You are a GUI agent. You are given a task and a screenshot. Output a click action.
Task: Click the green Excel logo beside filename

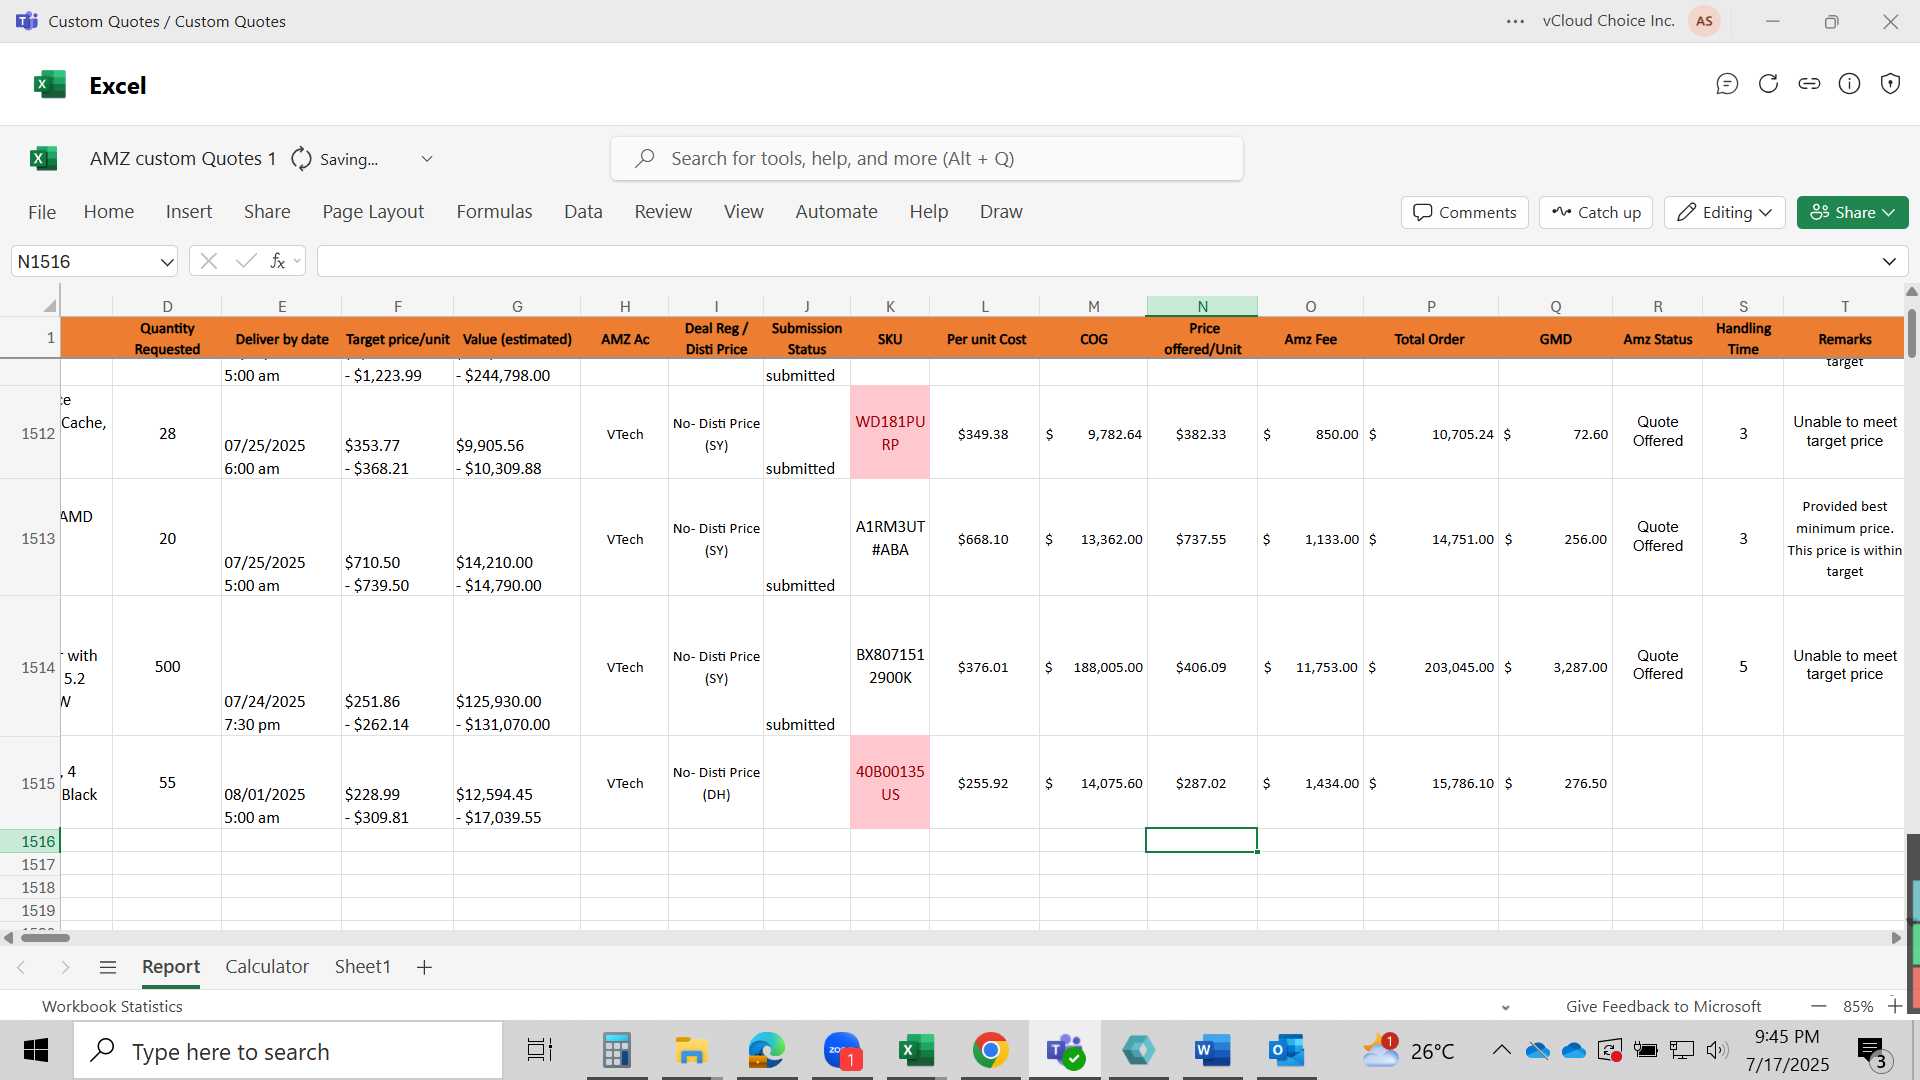[x=44, y=158]
